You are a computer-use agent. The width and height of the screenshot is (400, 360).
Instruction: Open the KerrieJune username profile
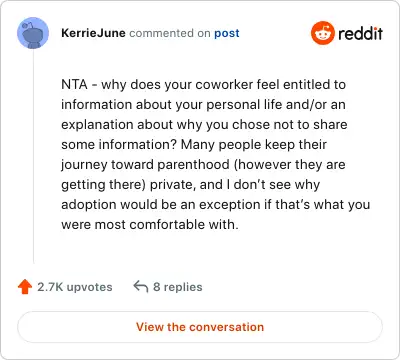point(93,33)
